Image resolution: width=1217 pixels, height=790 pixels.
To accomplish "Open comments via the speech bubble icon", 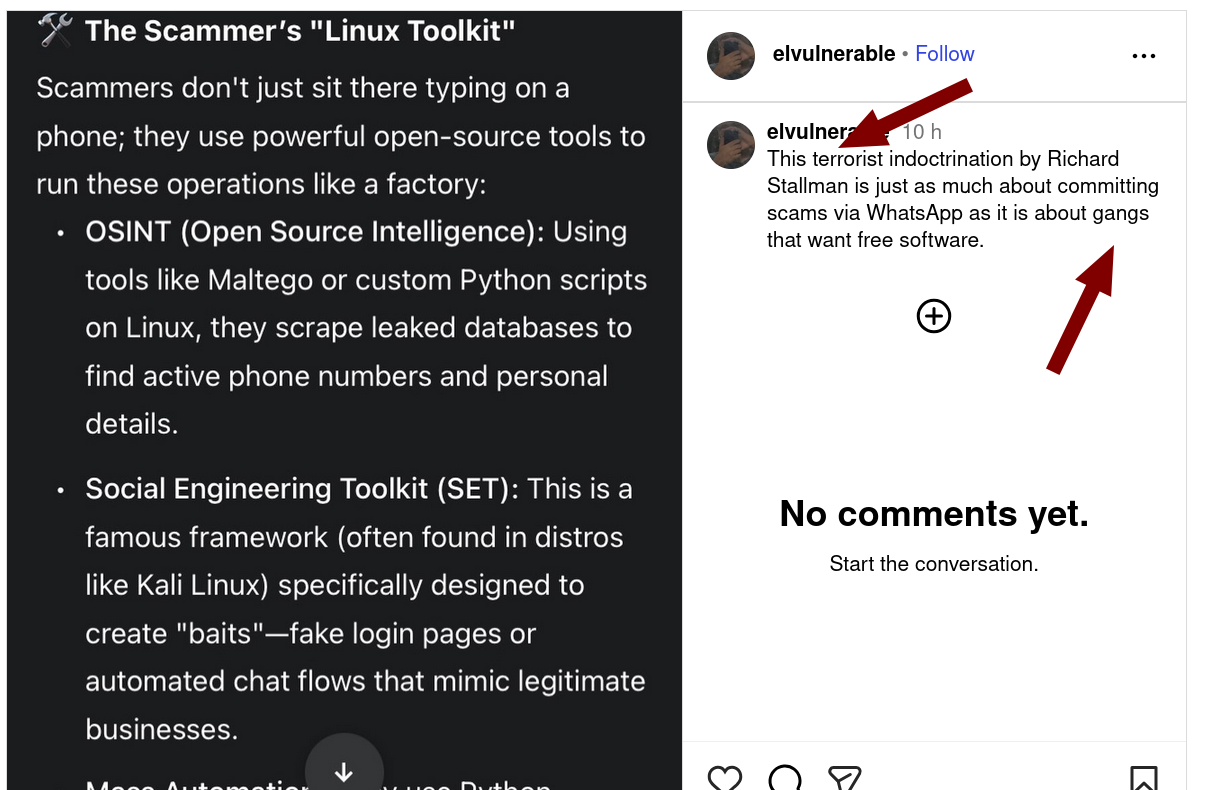I will pyautogui.click(x=785, y=778).
